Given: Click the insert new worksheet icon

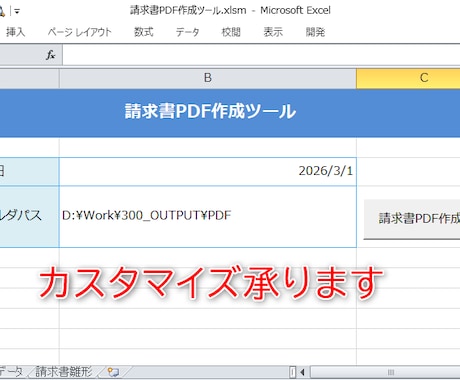Looking at the screenshot, I should [113, 372].
